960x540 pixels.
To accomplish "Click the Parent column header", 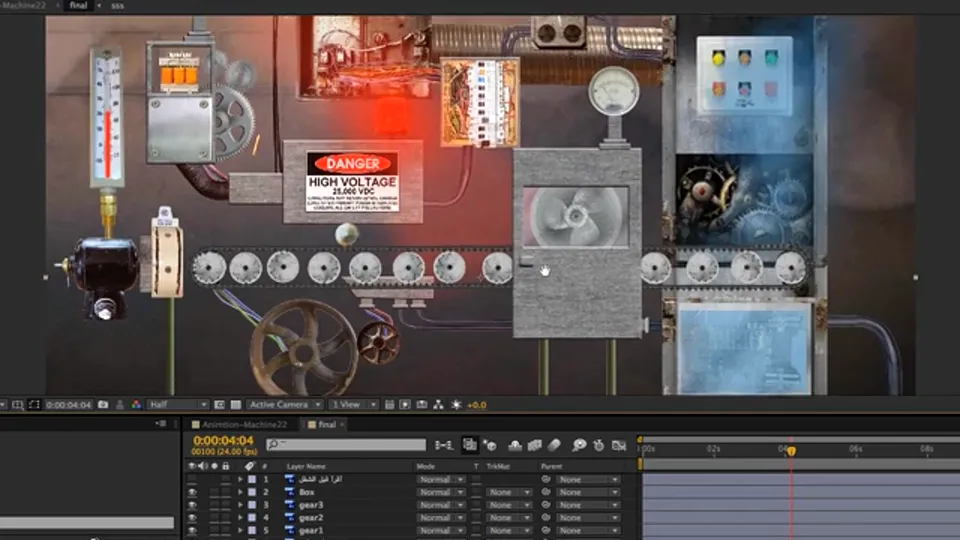I will click(551, 467).
